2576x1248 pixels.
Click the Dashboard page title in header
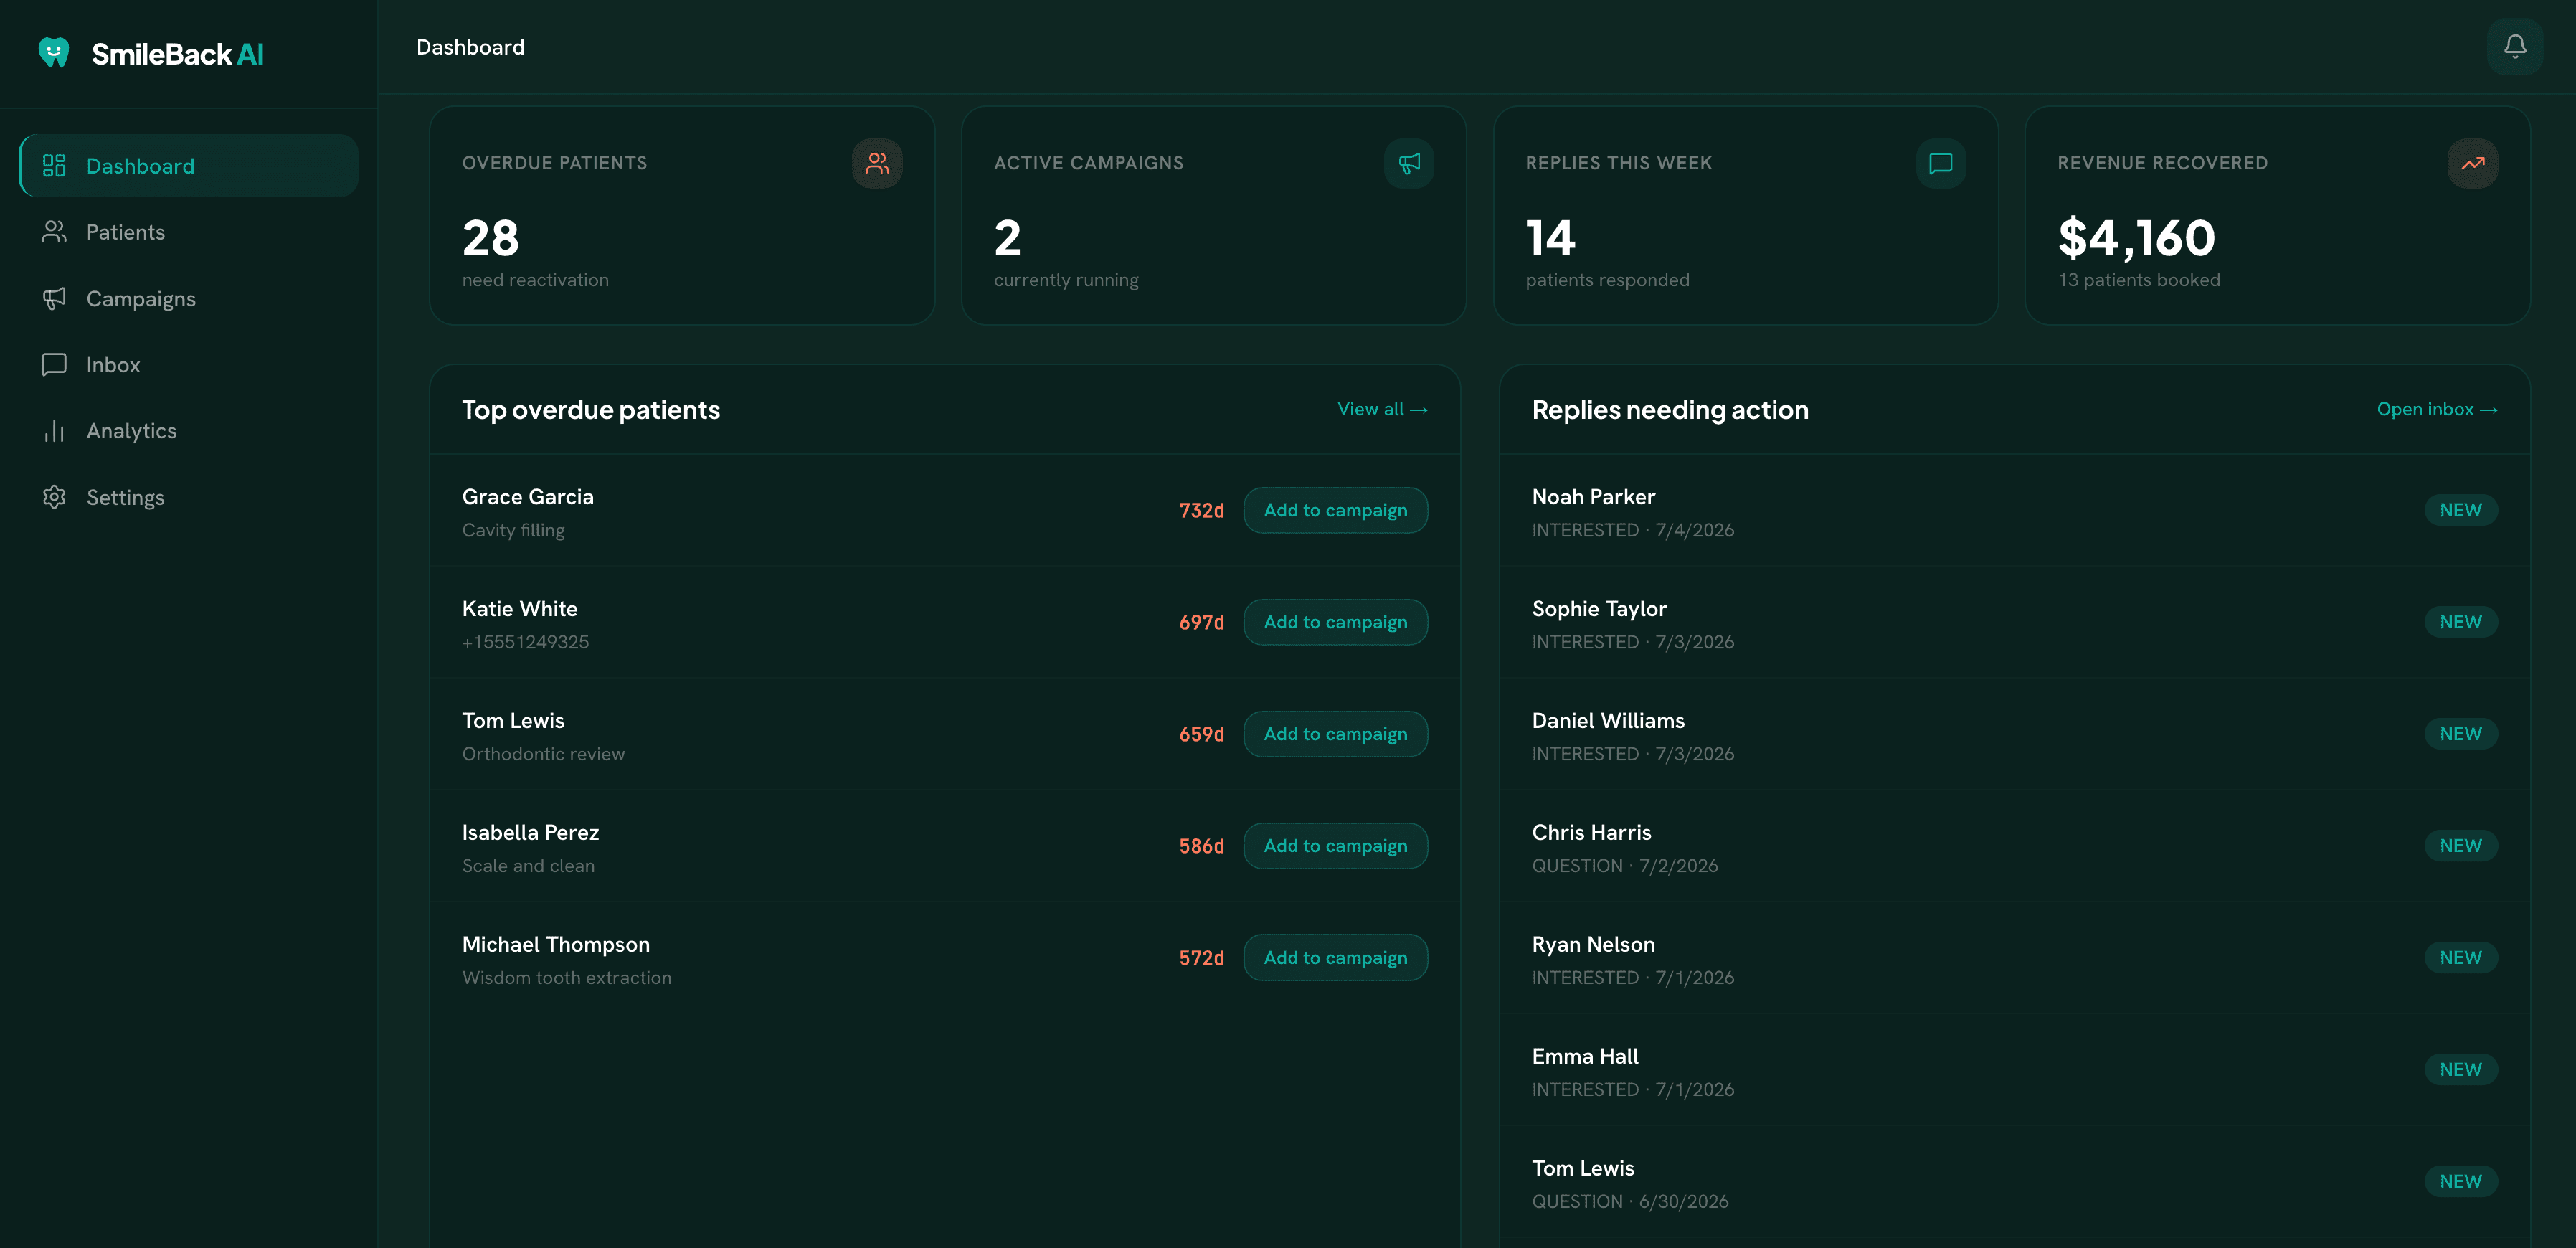[x=470, y=47]
